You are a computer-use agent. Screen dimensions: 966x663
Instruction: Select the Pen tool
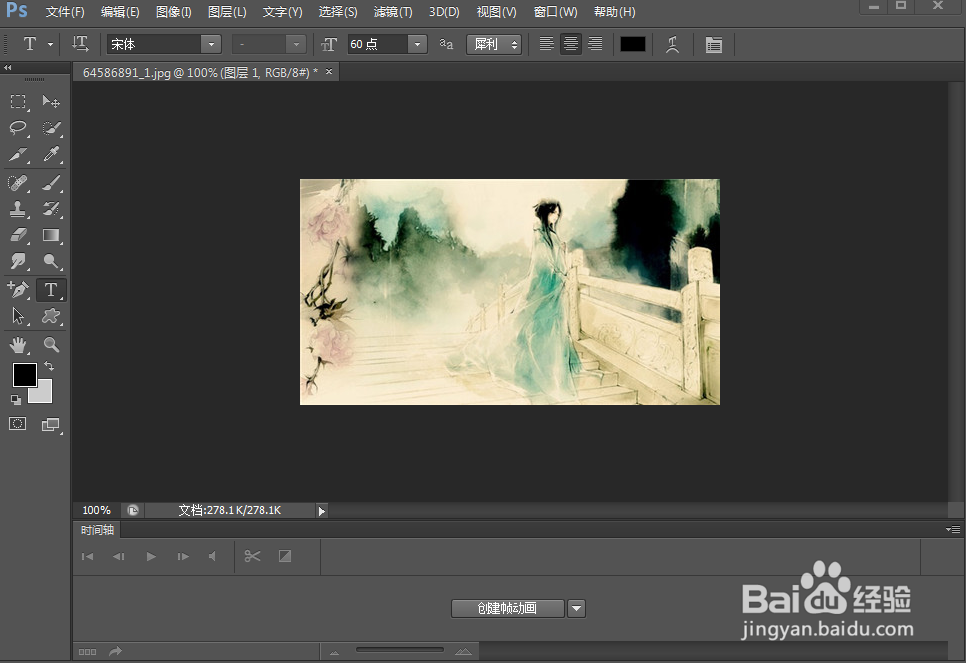point(18,290)
